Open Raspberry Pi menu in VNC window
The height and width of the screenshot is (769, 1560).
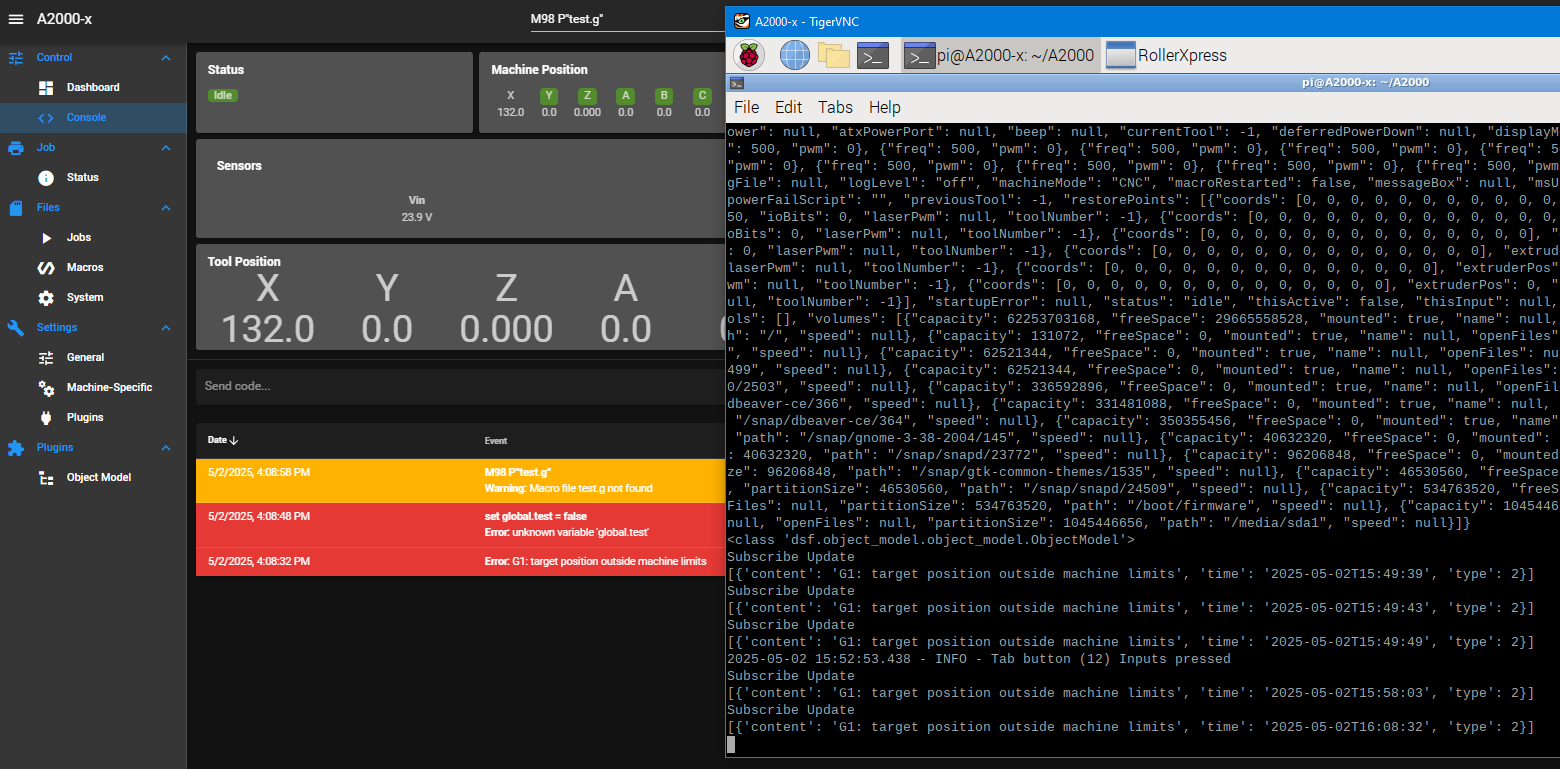point(749,55)
